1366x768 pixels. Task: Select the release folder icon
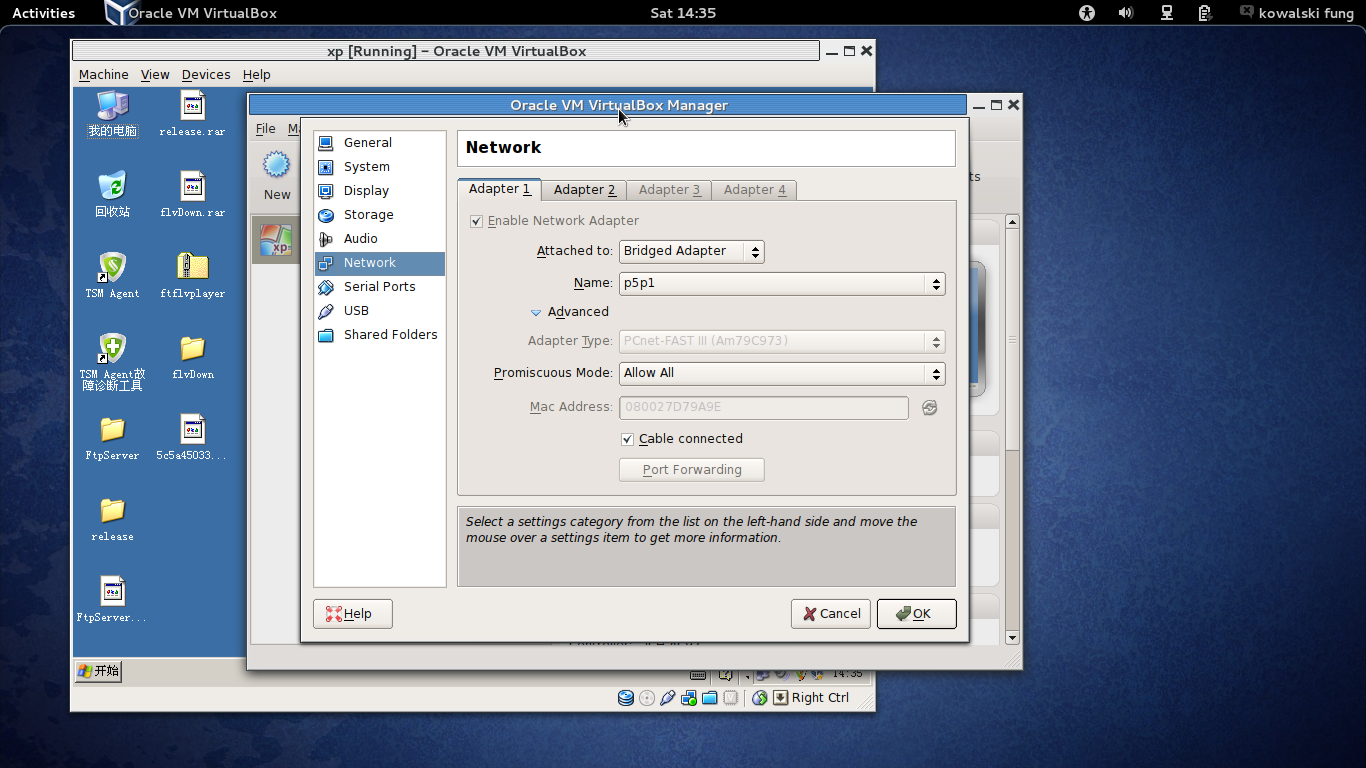point(112,518)
